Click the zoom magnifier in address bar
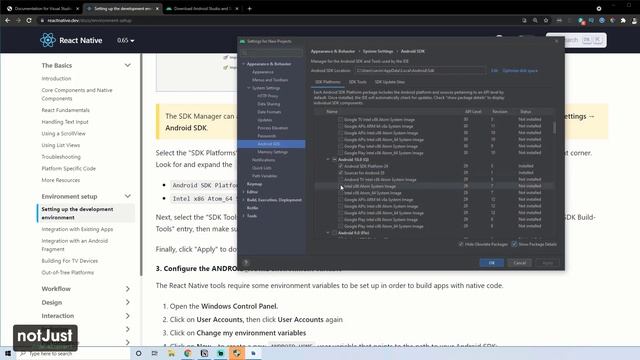This screenshot has width=640, height=360. [x=535, y=20]
